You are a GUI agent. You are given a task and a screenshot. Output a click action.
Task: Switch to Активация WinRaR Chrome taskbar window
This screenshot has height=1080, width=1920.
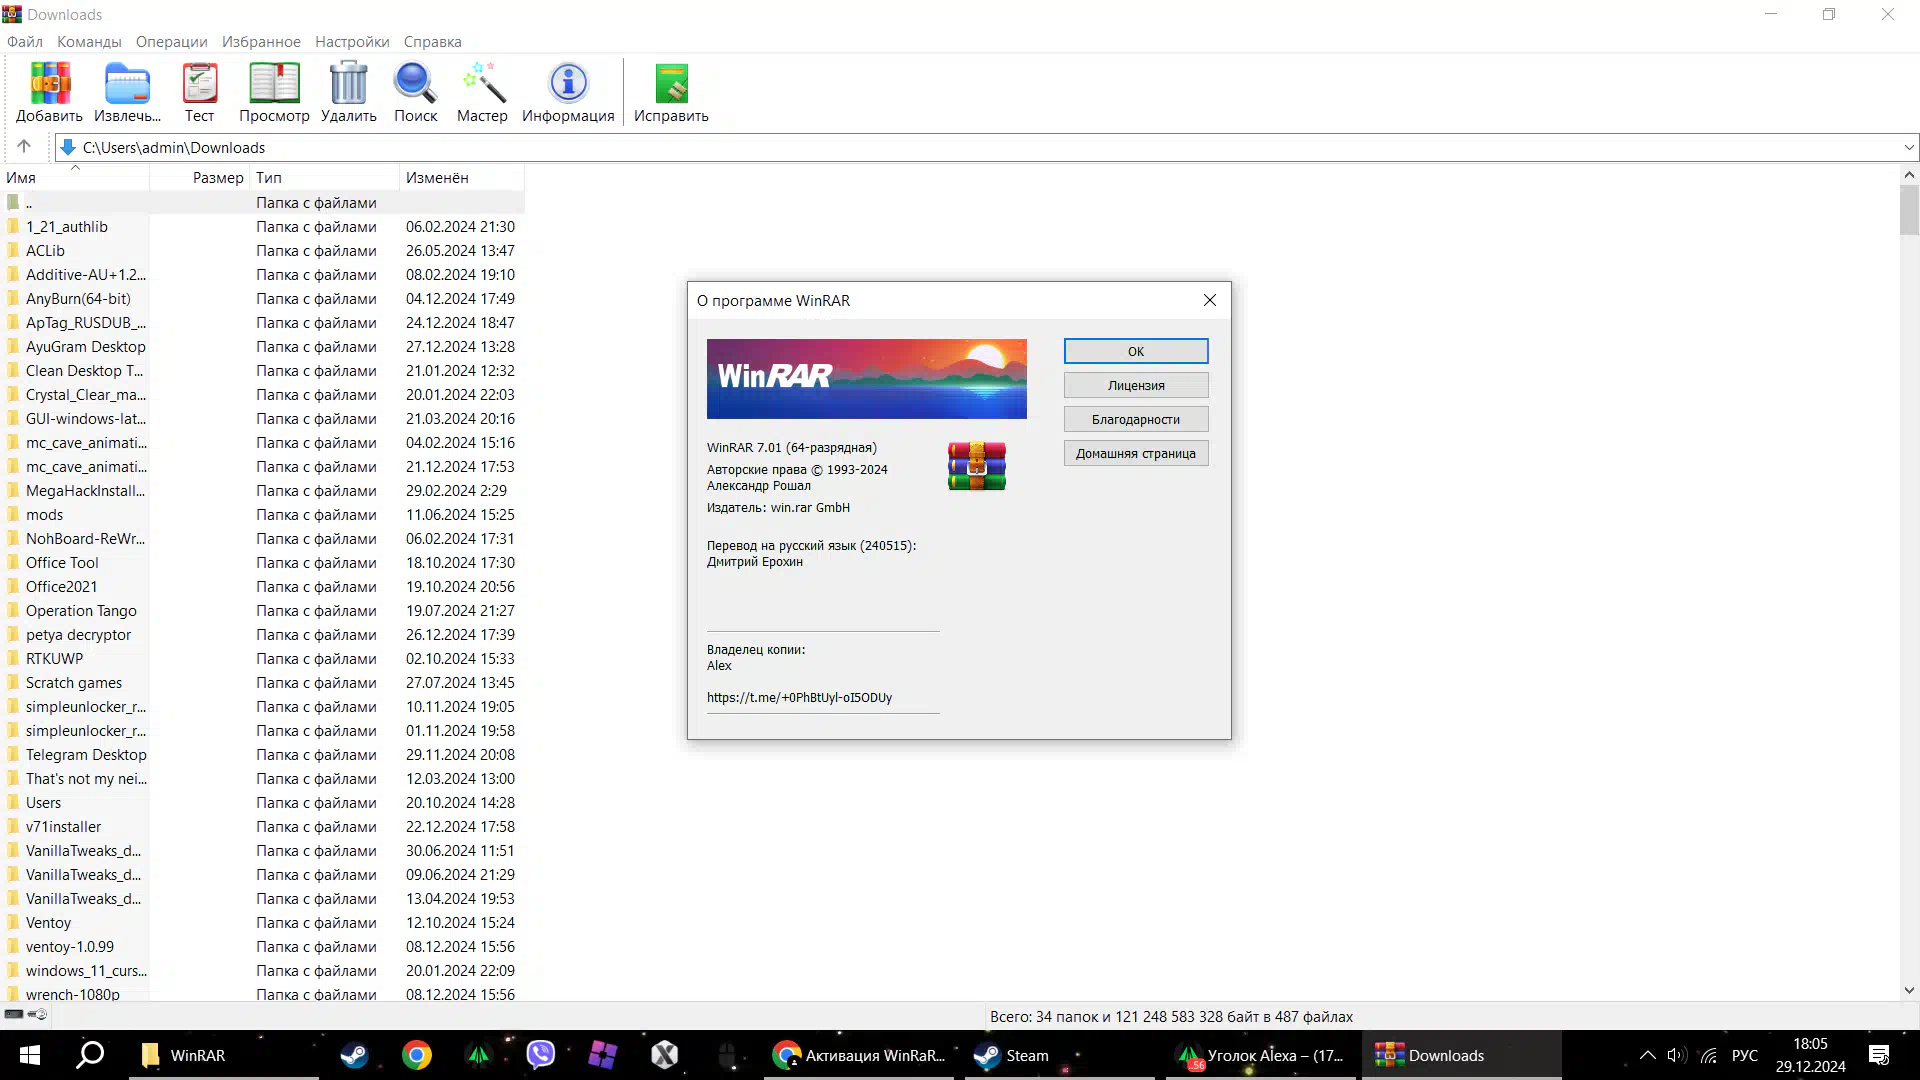pyautogui.click(x=860, y=1055)
